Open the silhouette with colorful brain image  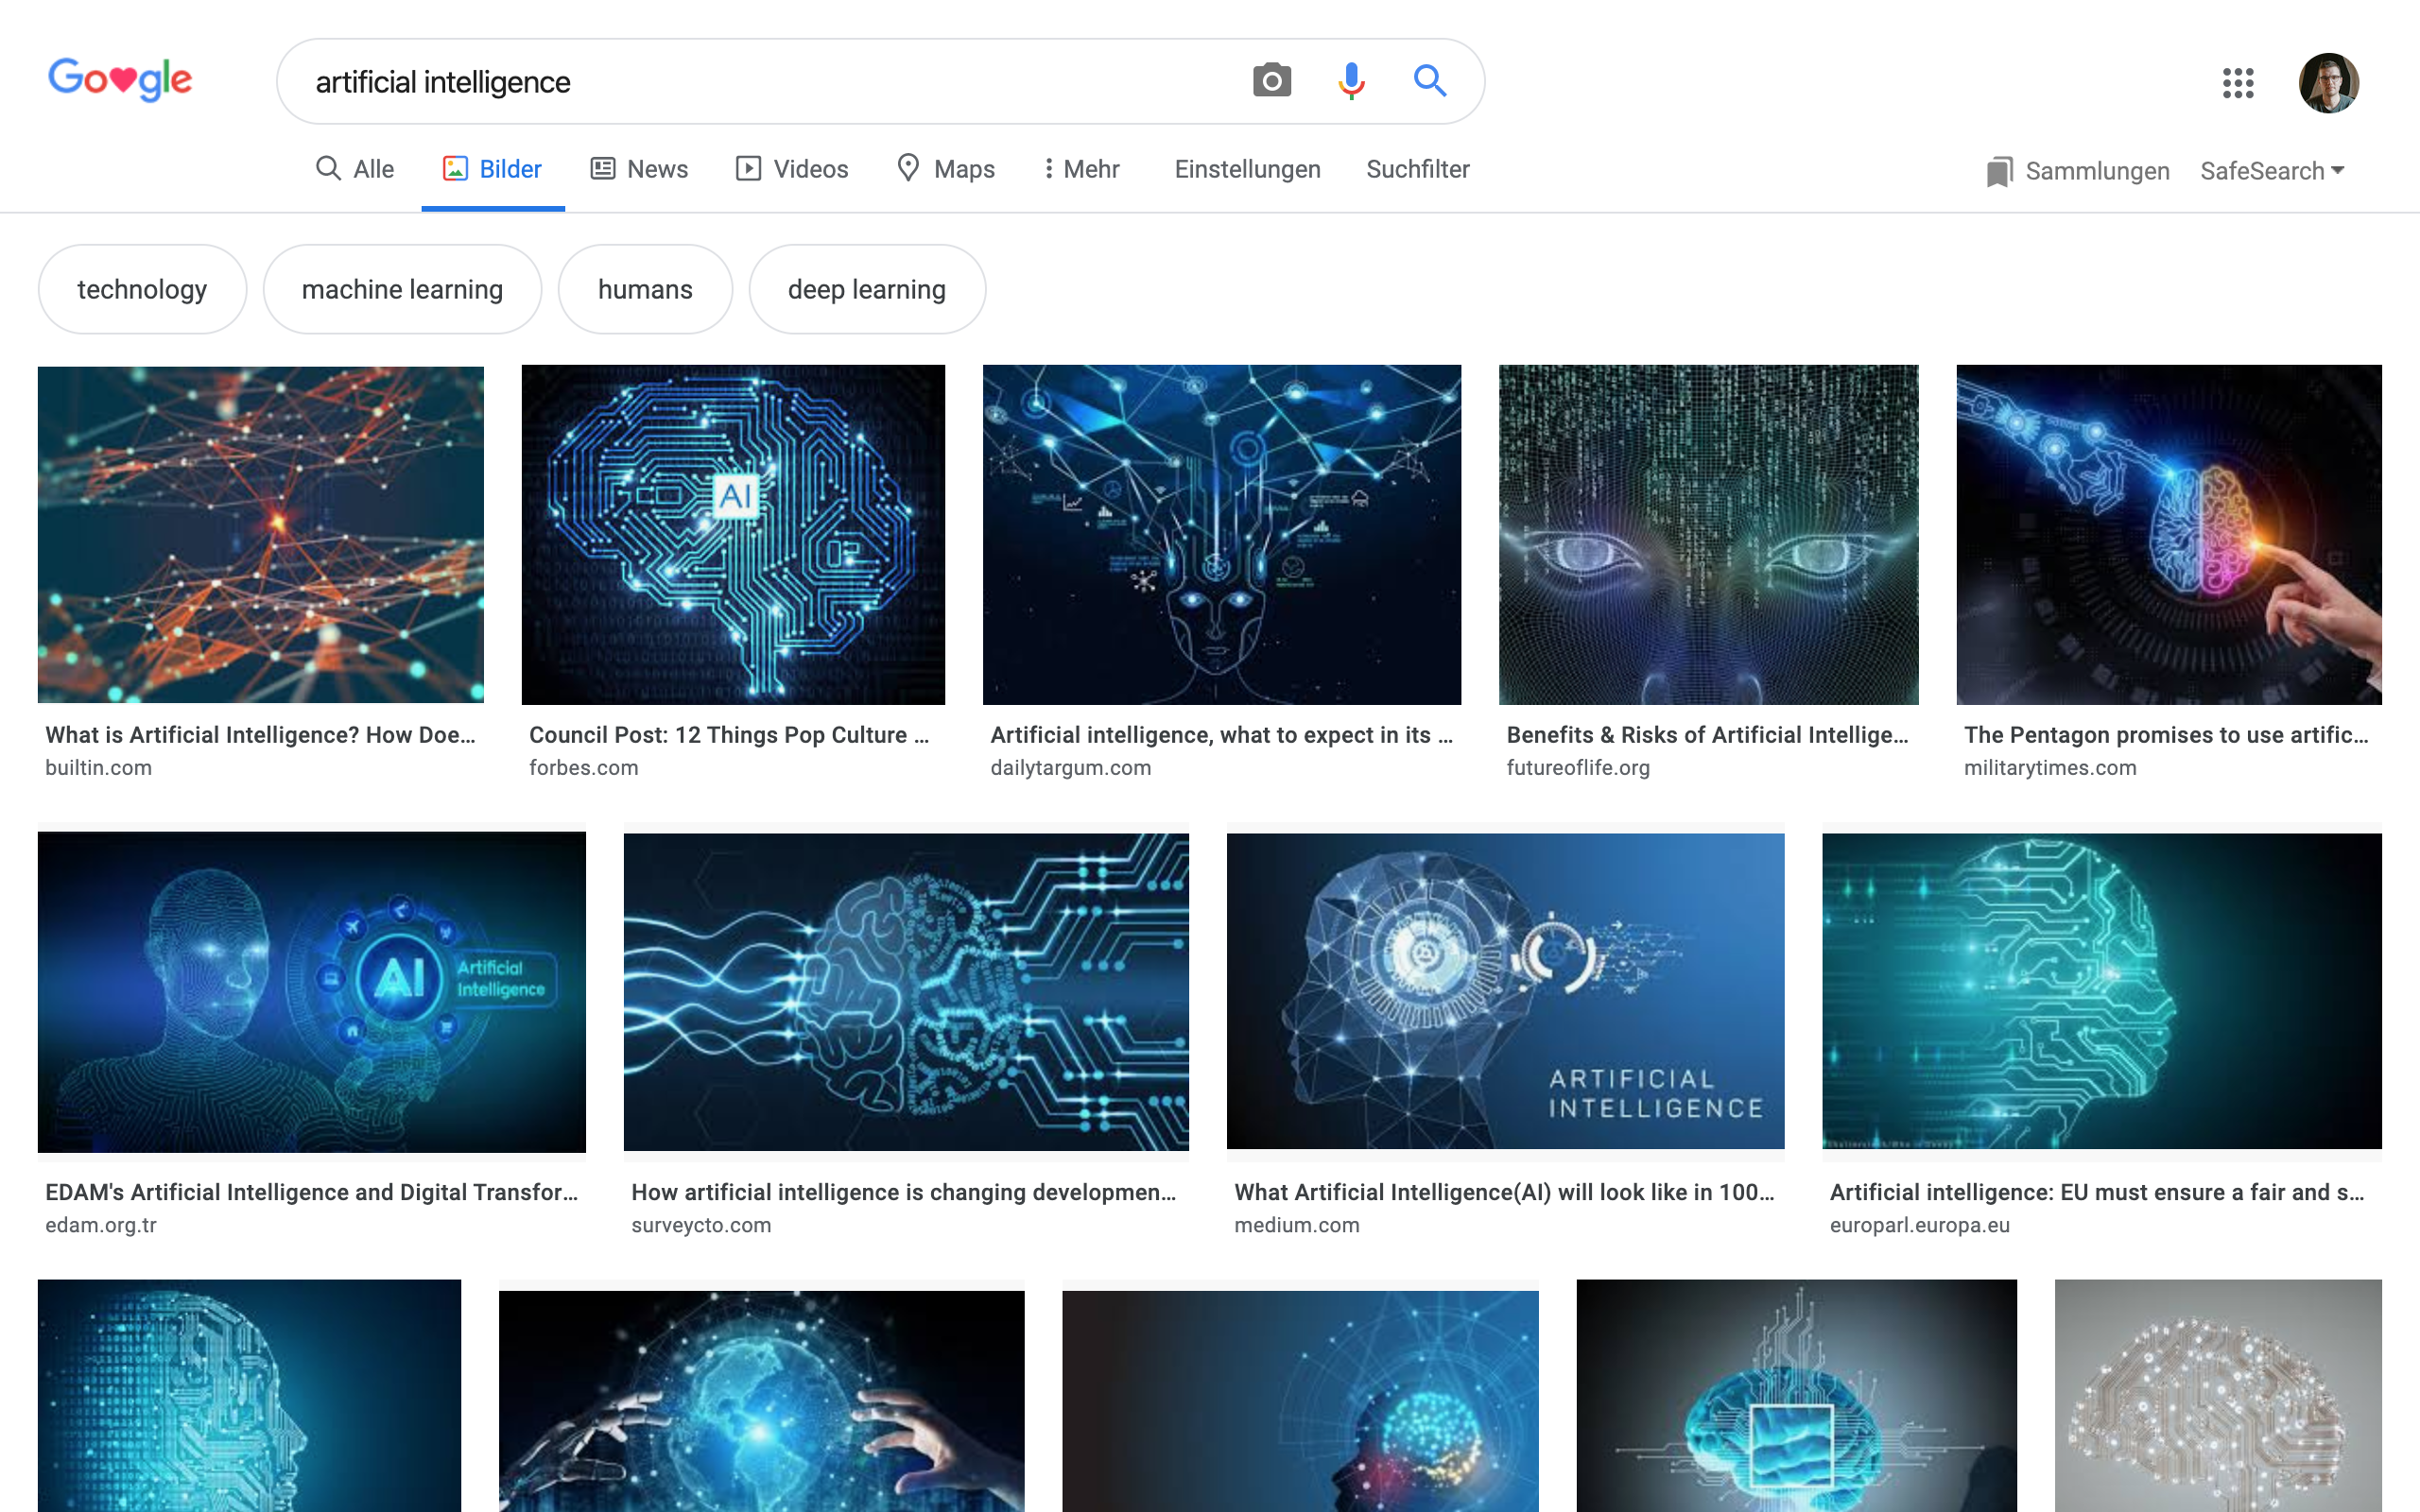[1300, 1401]
